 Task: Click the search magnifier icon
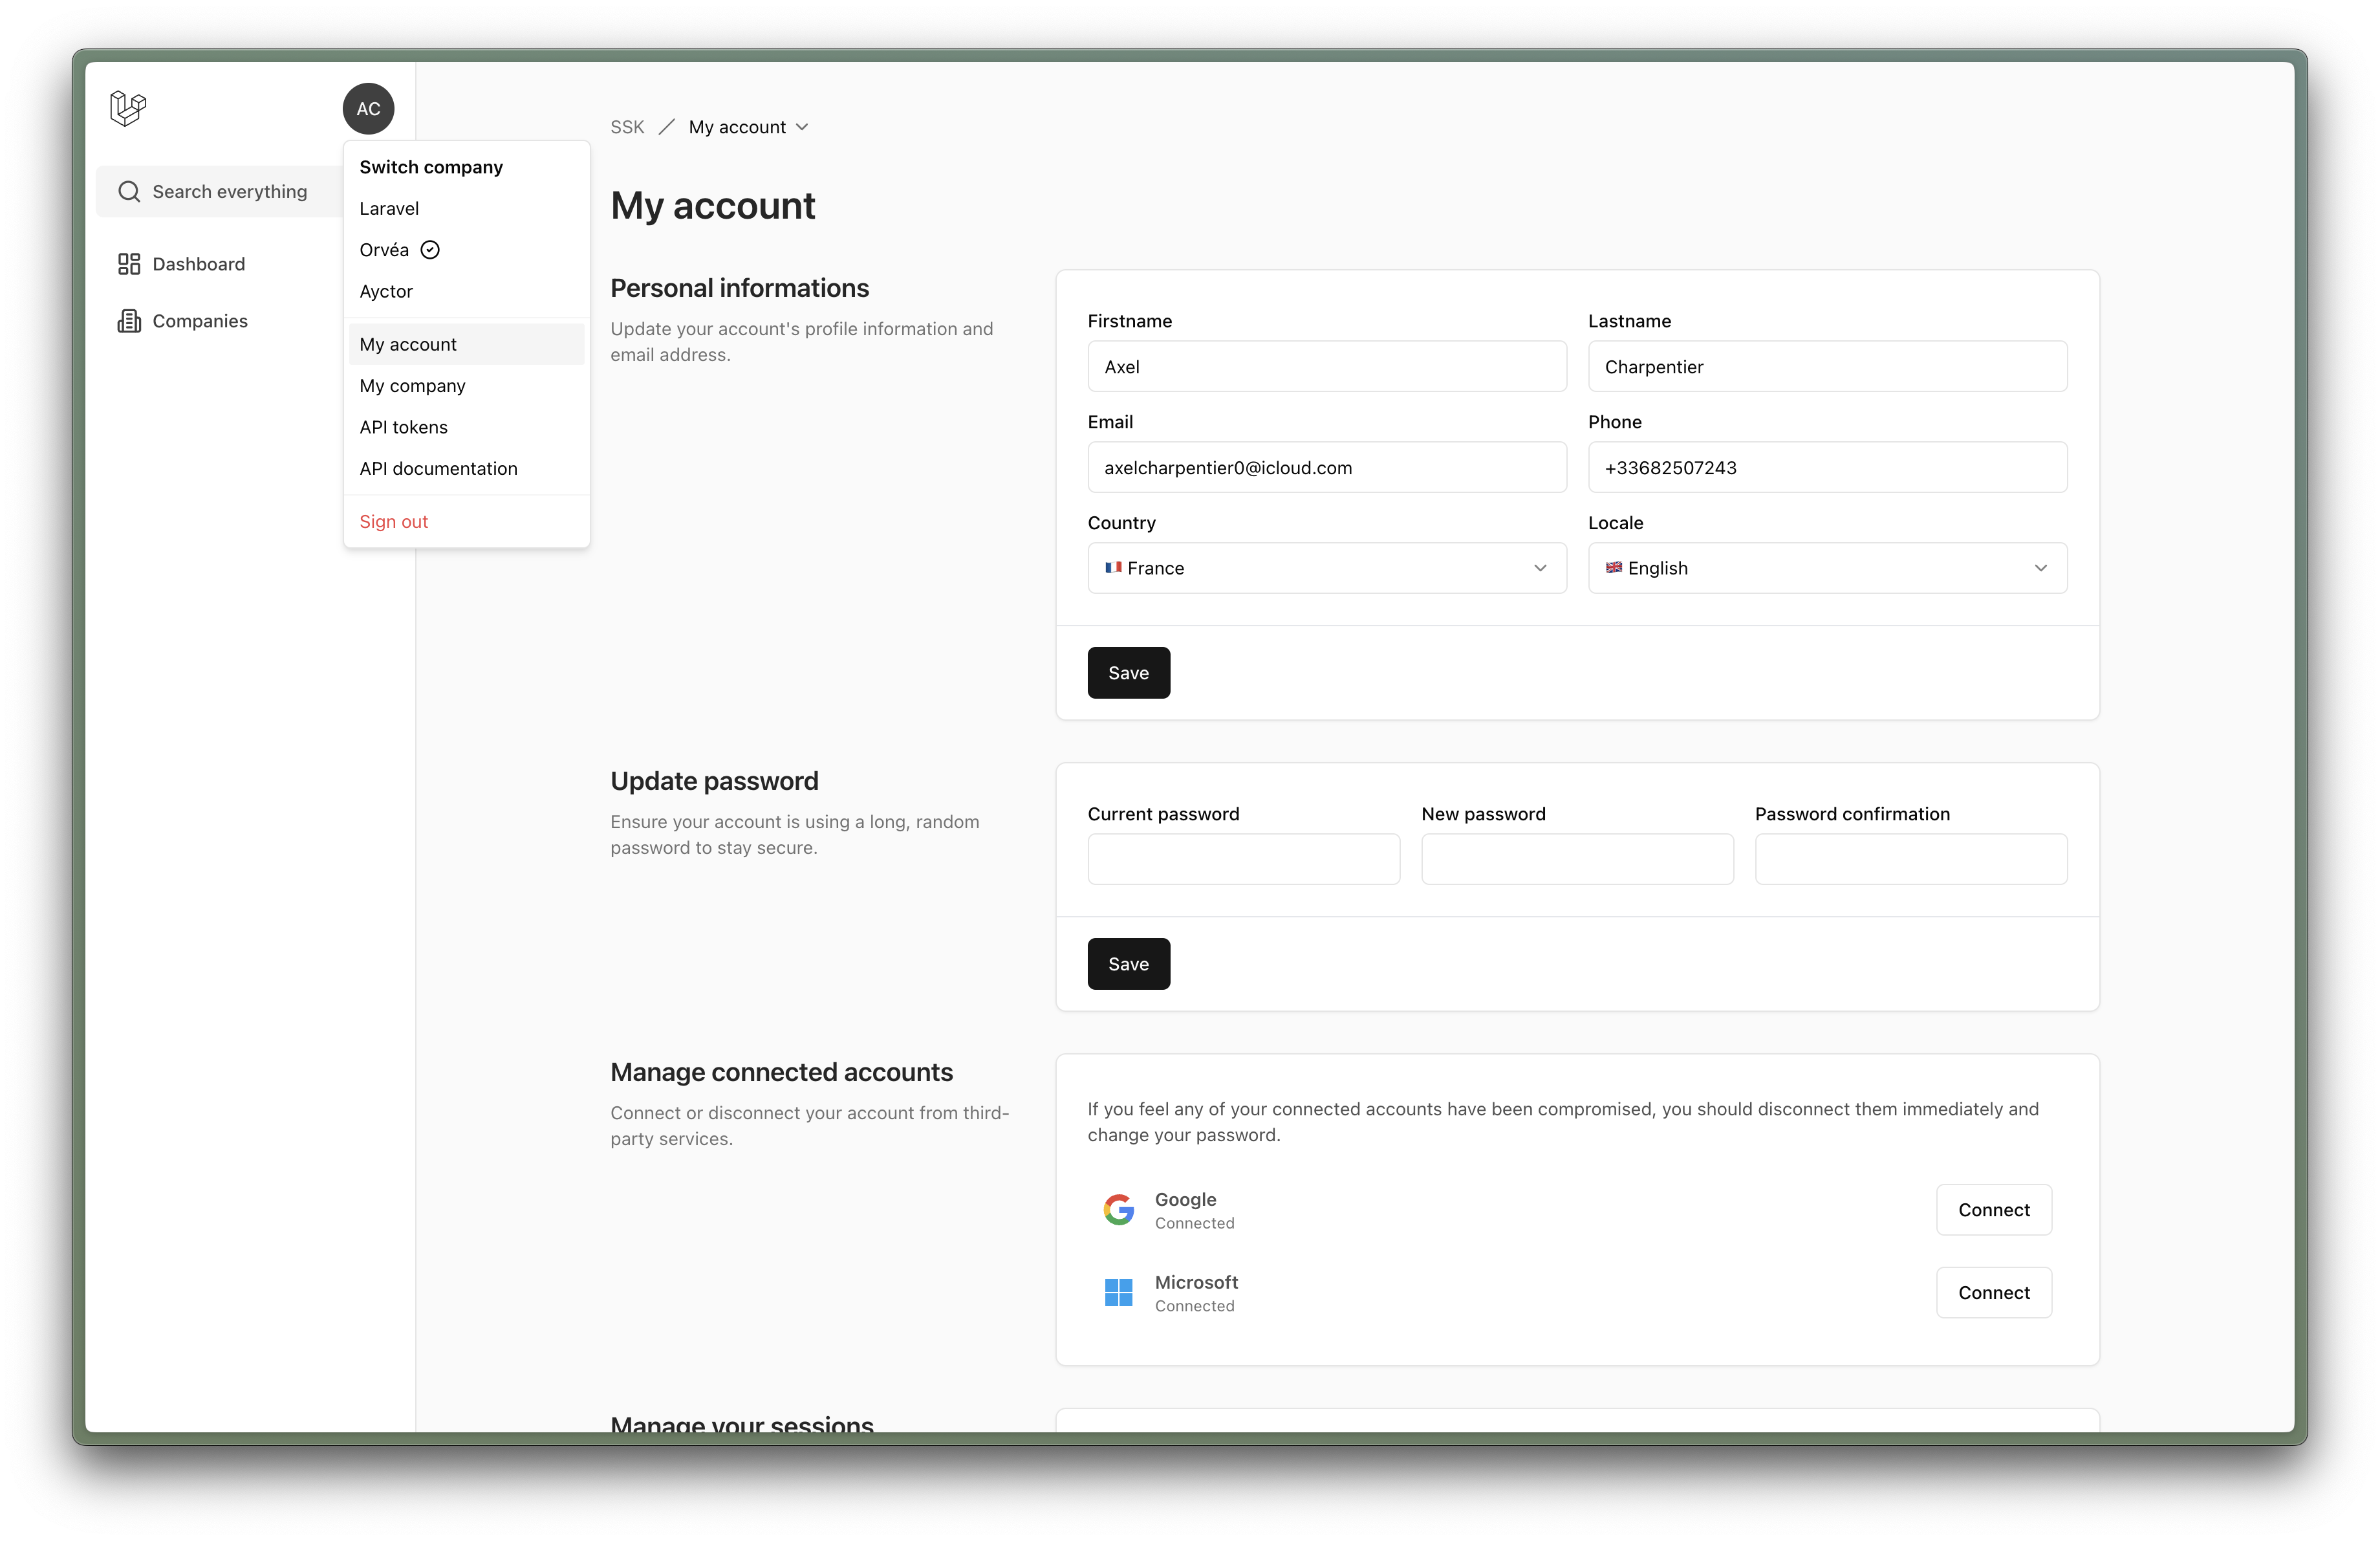coord(129,191)
